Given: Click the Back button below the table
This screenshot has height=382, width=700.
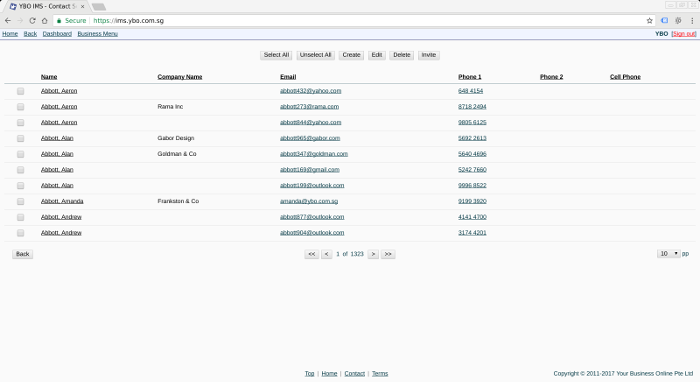Looking at the screenshot, I should click(x=22, y=254).
